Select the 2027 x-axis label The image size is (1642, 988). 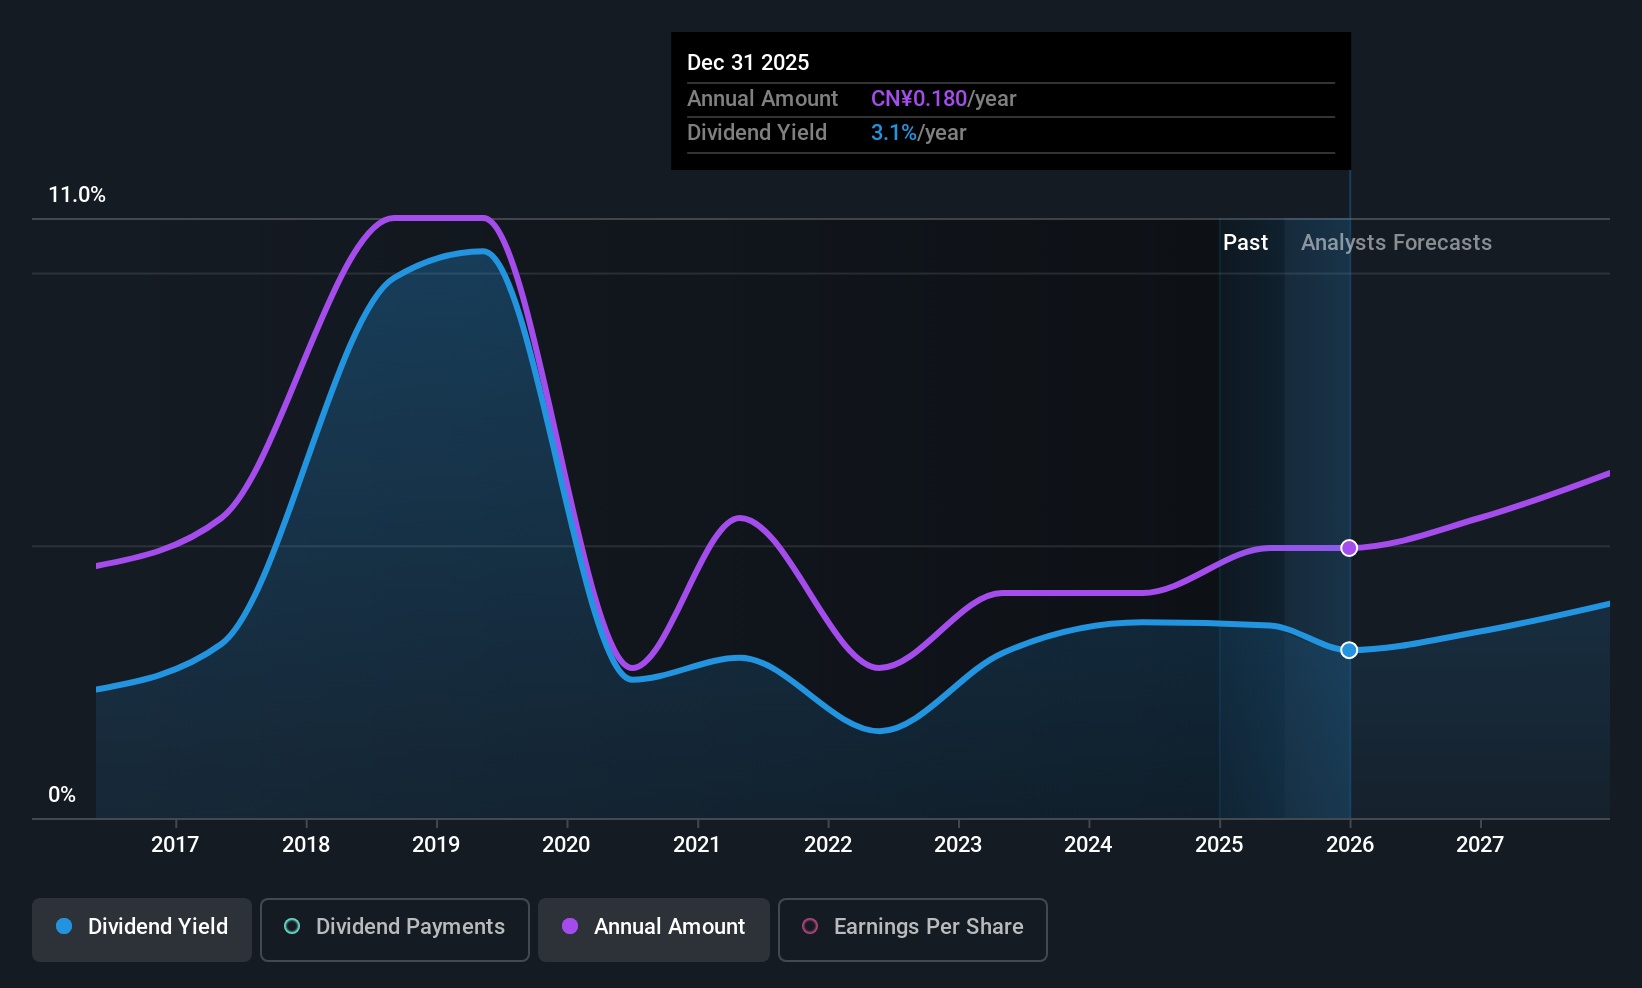[x=1480, y=845]
